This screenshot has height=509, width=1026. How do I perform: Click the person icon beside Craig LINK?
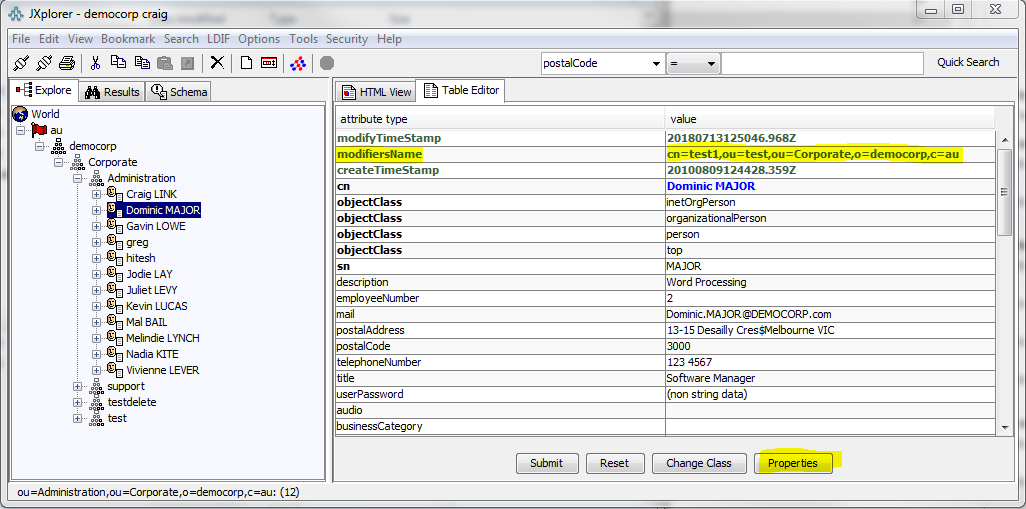115,194
